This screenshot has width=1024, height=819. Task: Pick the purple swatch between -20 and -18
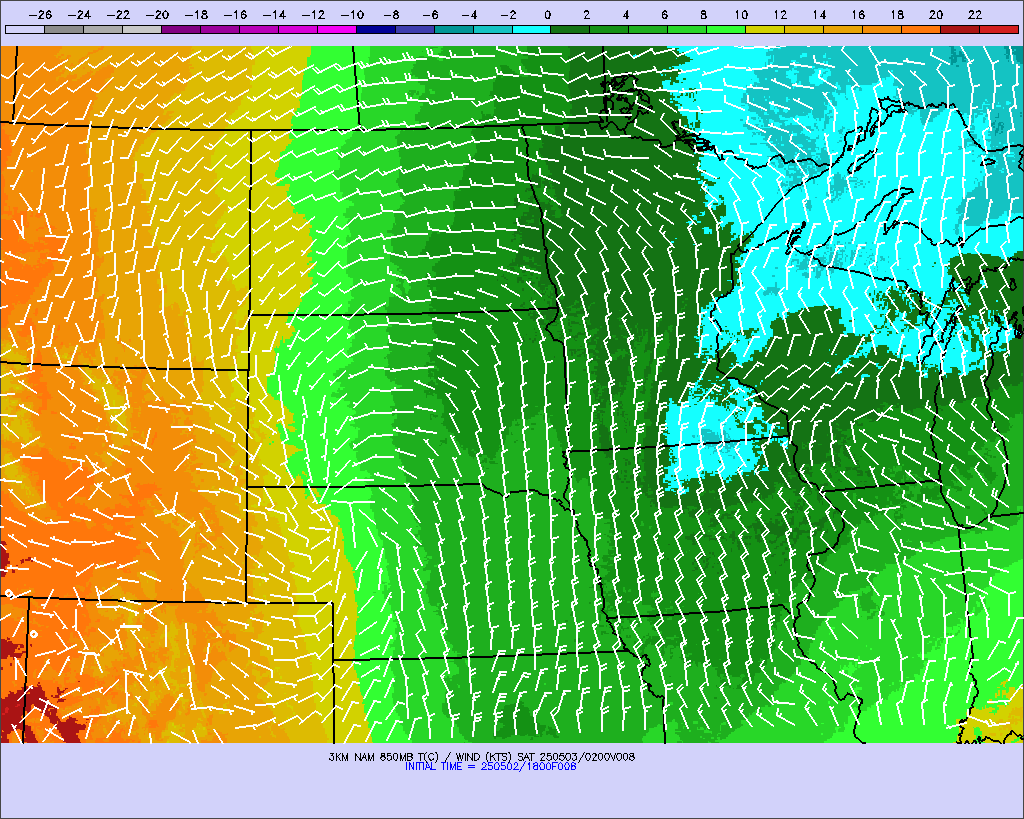pyautogui.click(x=181, y=29)
